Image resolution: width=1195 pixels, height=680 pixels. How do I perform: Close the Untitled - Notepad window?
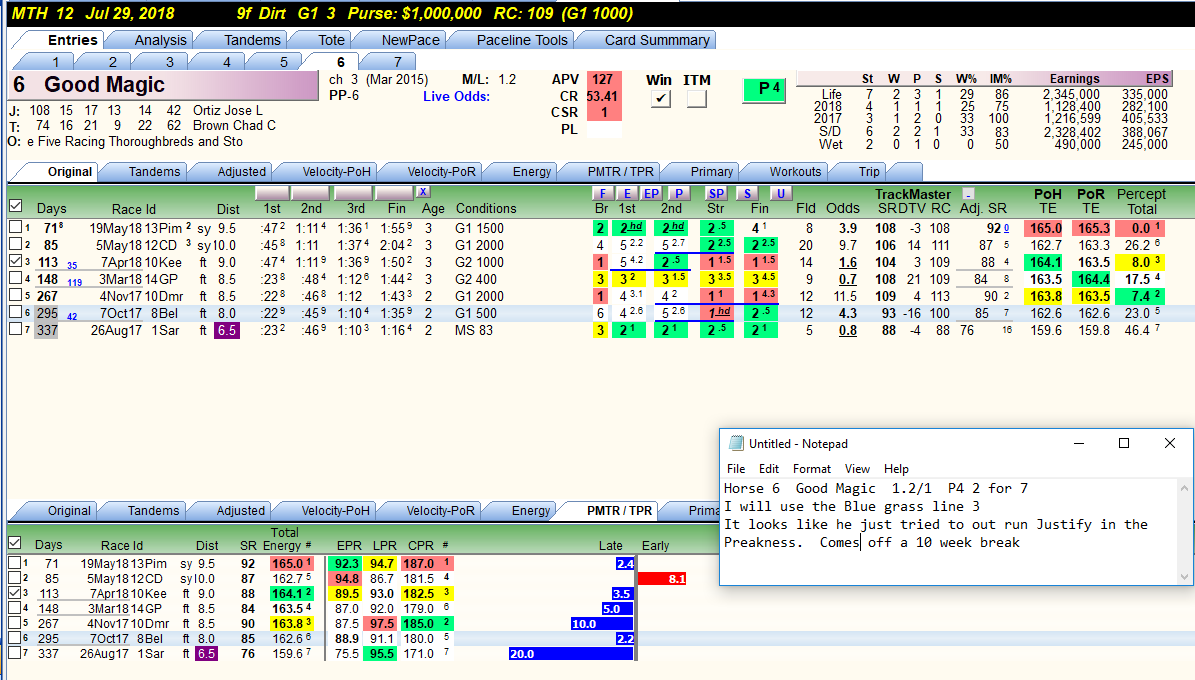click(x=1170, y=443)
